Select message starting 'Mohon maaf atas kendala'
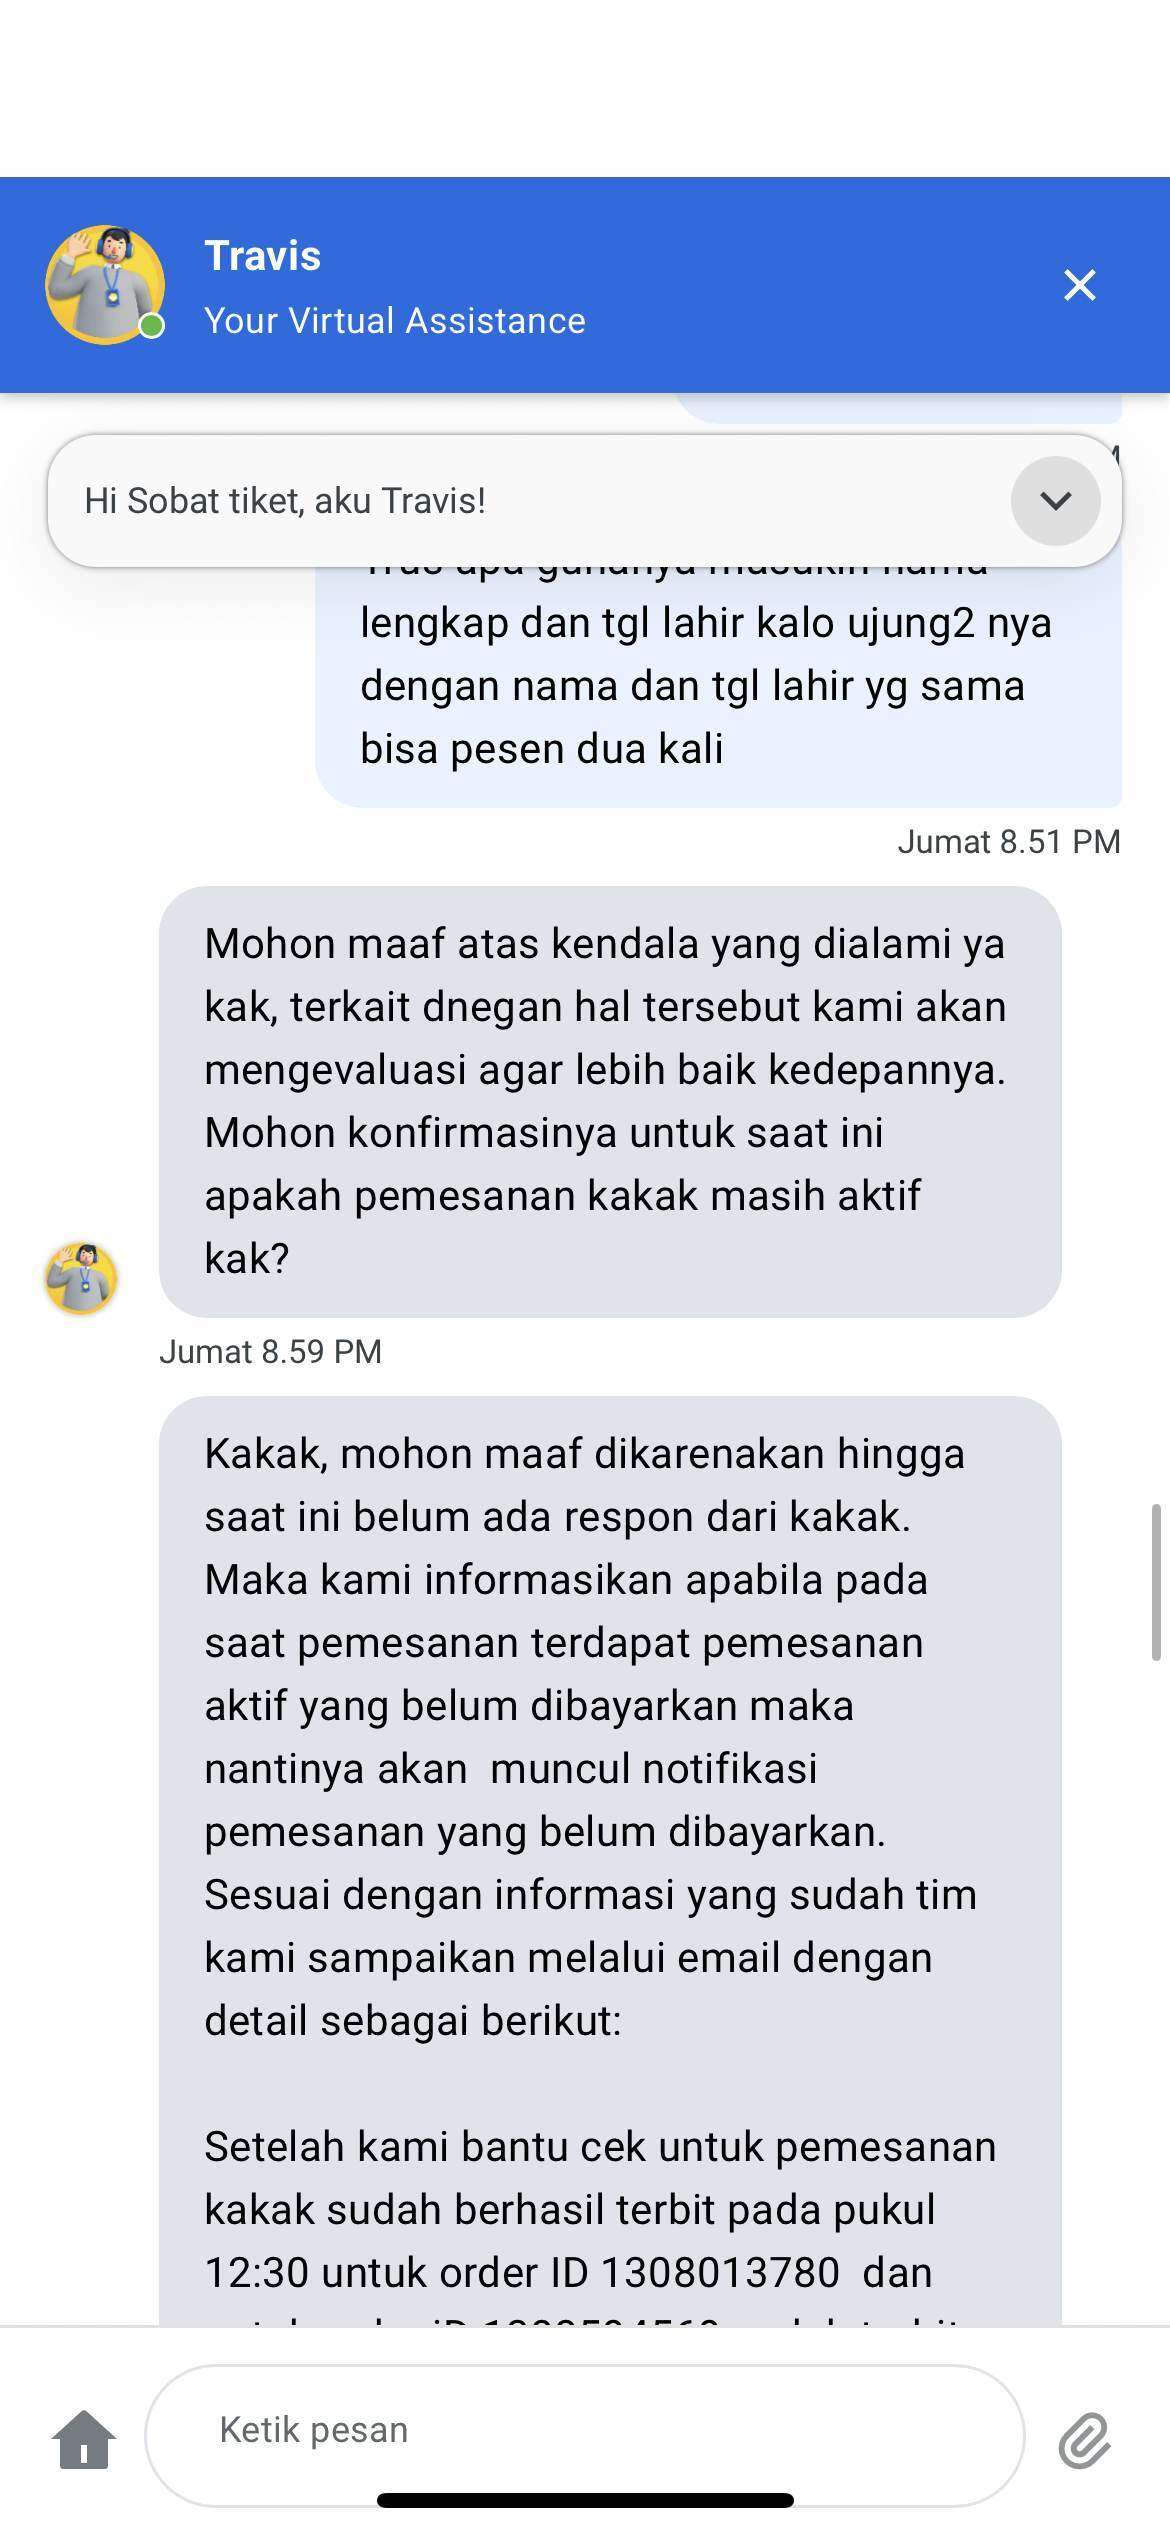 coord(610,1101)
